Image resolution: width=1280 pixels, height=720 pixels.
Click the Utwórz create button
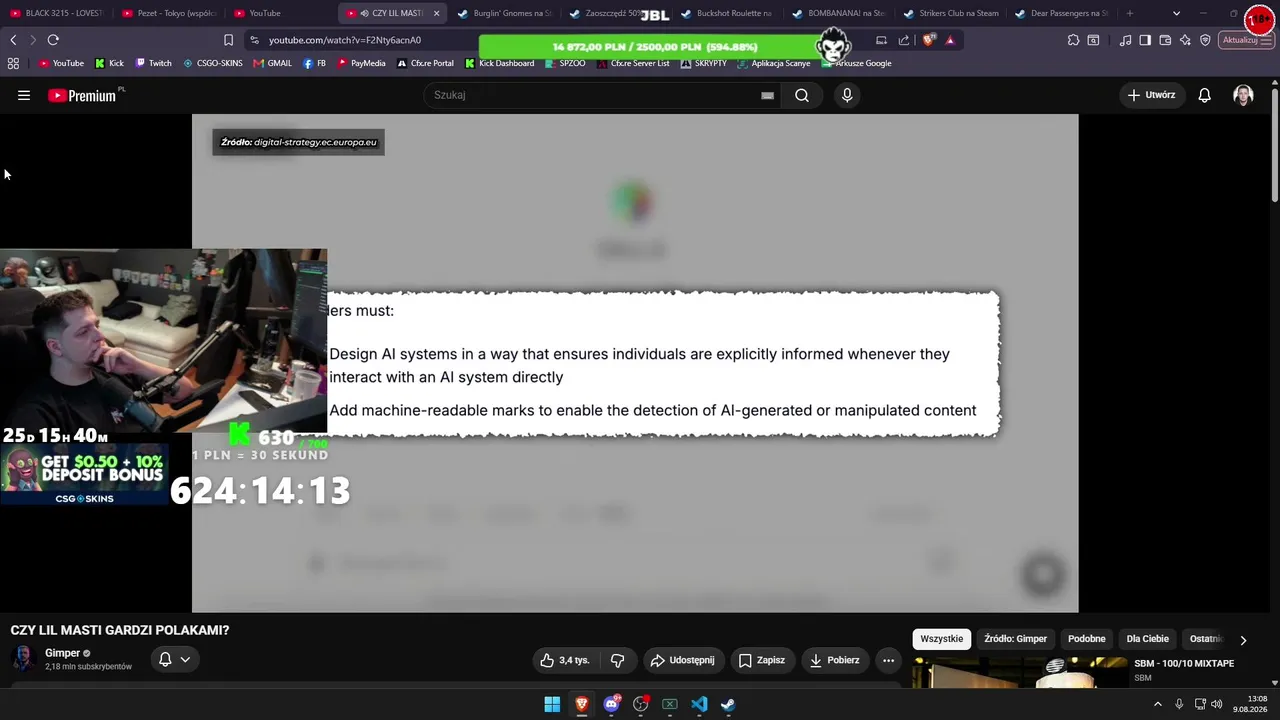[1151, 95]
